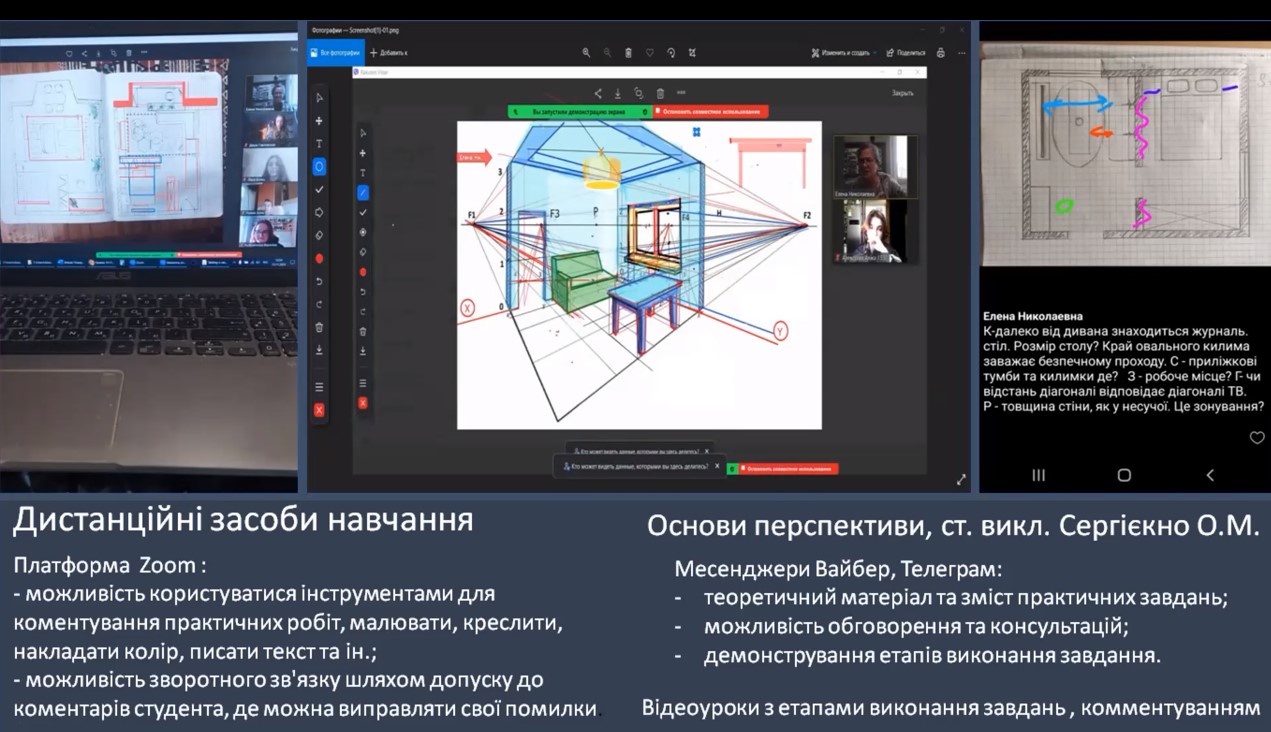Viewport: 1271px width, 732px height.
Task: Select the crop tool in Photos toolbar
Action: click(691, 52)
